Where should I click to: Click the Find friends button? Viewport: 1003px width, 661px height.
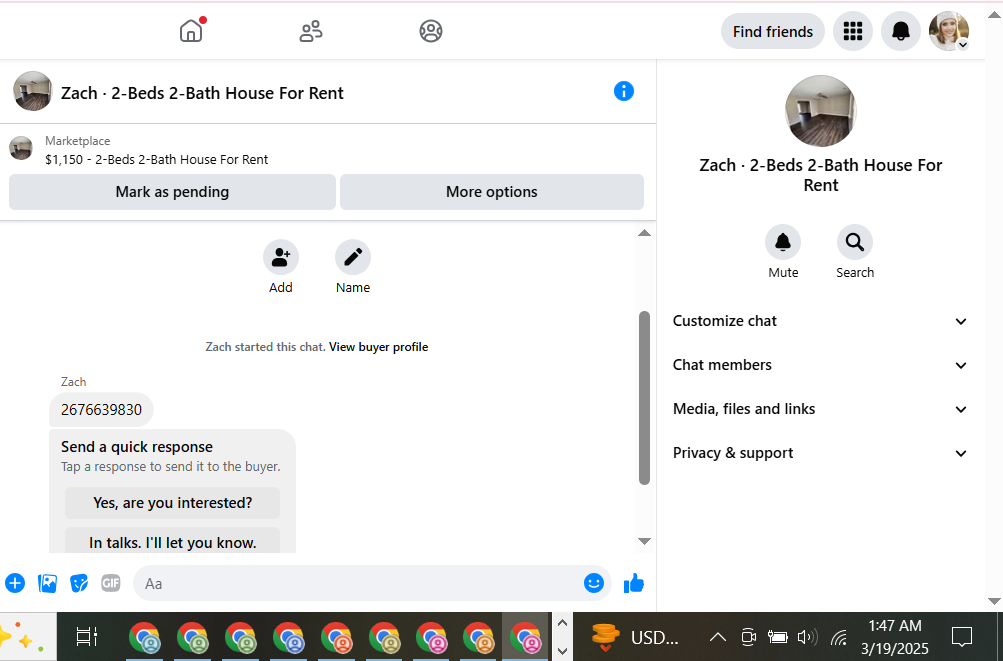pyautogui.click(x=773, y=31)
